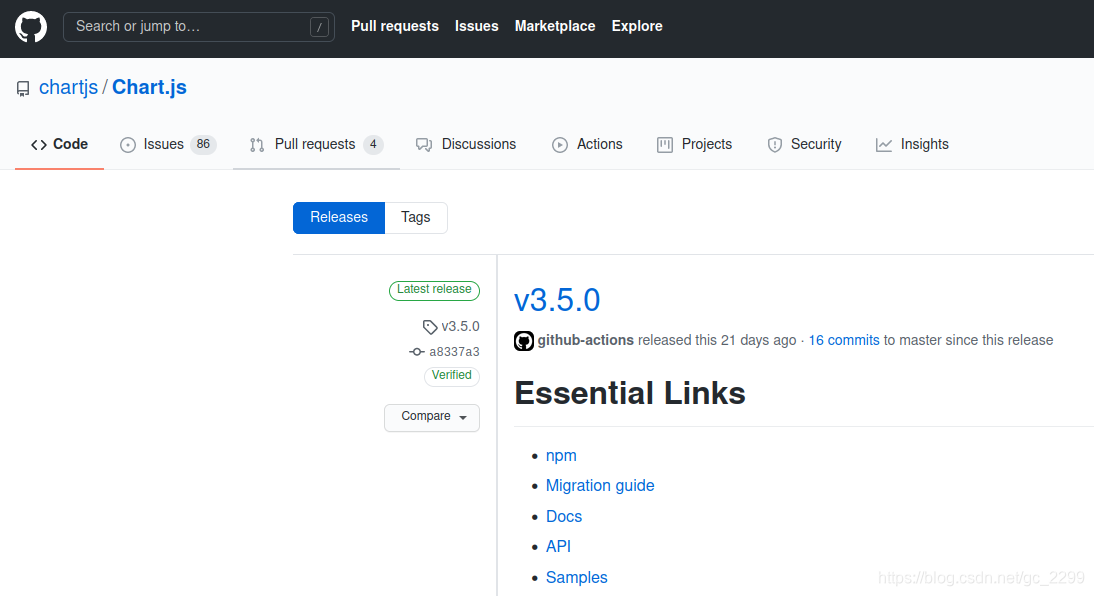Open Explore in top navigation

637,27
